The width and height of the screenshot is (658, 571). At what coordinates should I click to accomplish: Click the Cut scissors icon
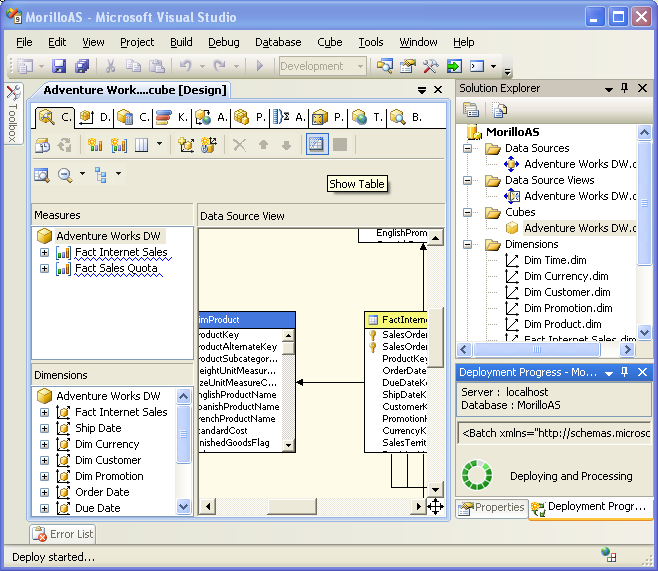pyautogui.click(x=110, y=66)
